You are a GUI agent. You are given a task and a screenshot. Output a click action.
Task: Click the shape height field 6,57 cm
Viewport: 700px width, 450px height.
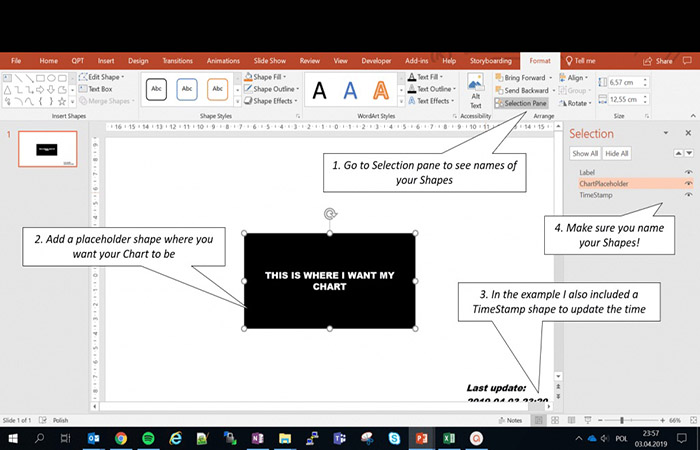[x=623, y=83]
